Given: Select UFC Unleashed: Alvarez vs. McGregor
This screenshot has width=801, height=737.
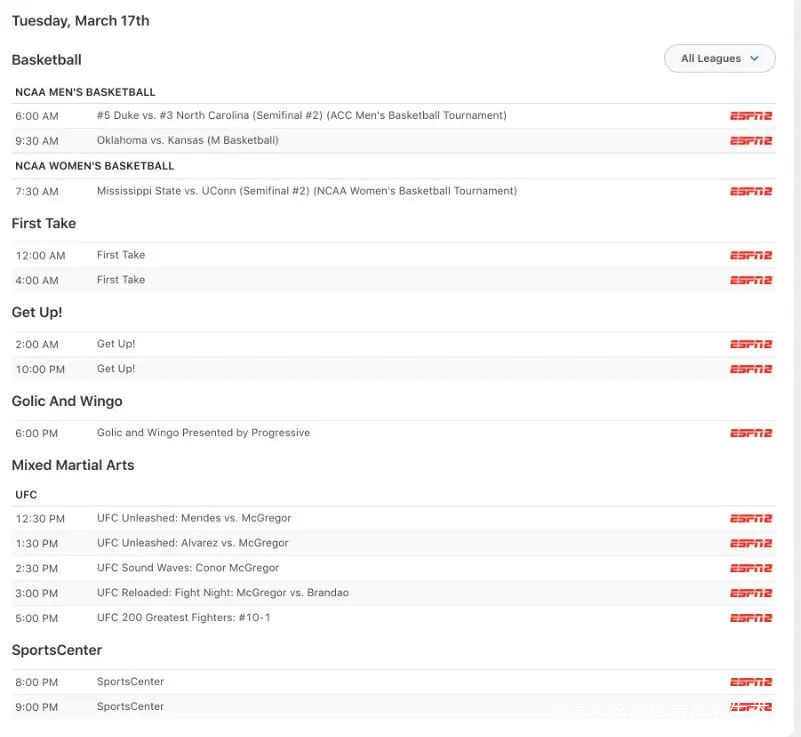Looking at the screenshot, I should coord(192,543).
